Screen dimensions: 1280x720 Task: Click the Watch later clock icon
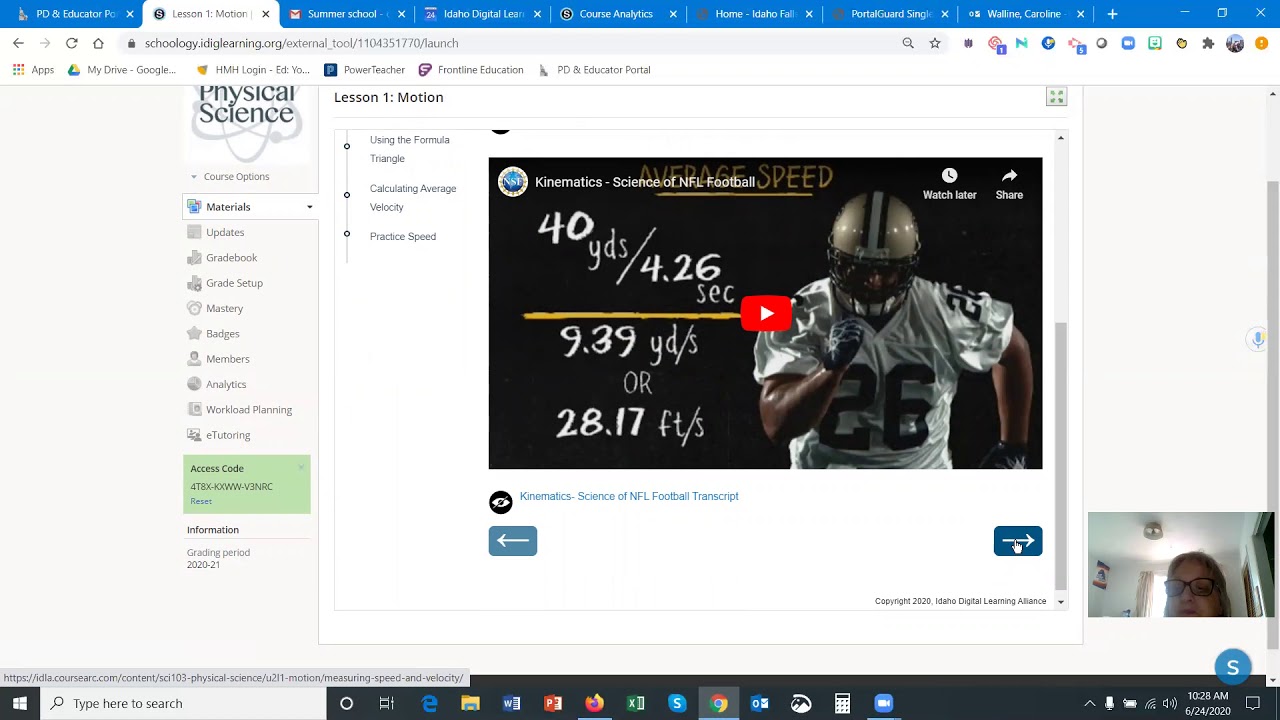coord(949,176)
